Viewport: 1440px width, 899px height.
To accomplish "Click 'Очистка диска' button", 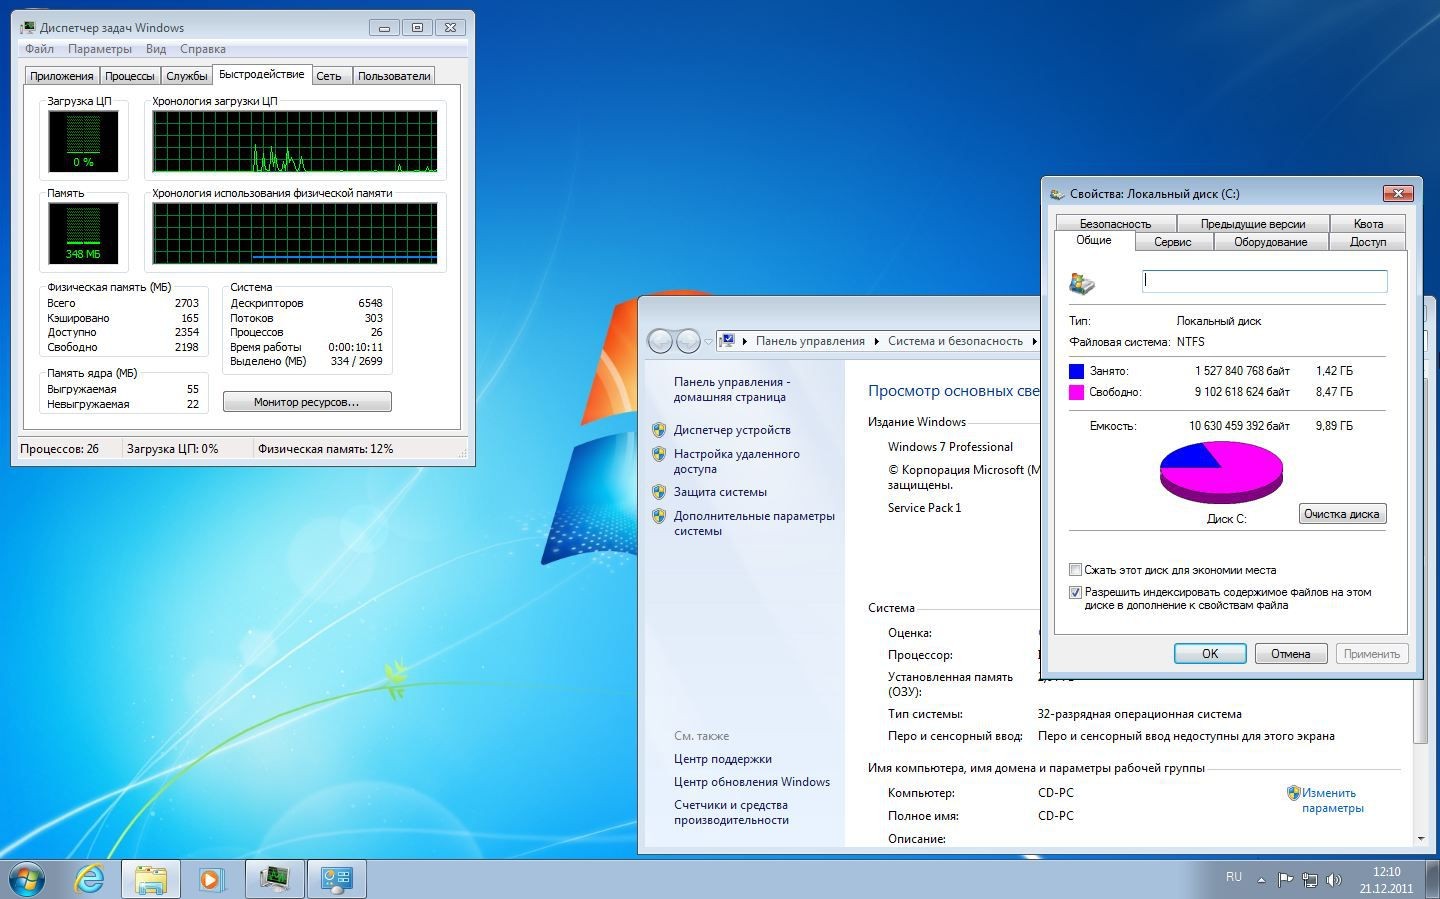I will [x=1342, y=514].
